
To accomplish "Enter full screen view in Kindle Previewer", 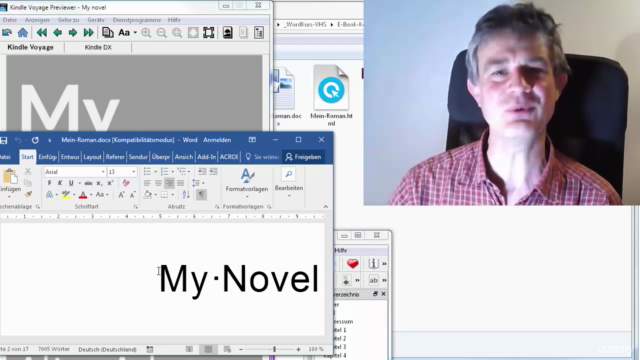I will point(209,33).
